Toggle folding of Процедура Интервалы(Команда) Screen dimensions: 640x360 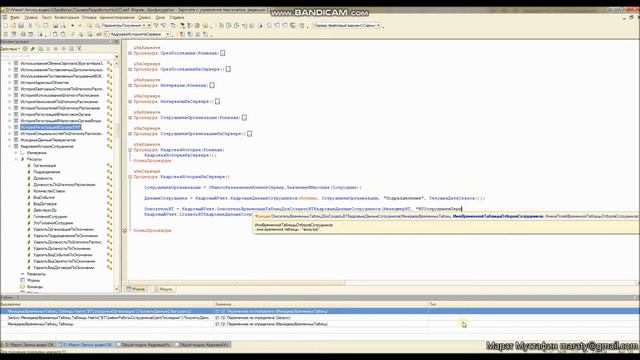pyautogui.click(x=130, y=85)
